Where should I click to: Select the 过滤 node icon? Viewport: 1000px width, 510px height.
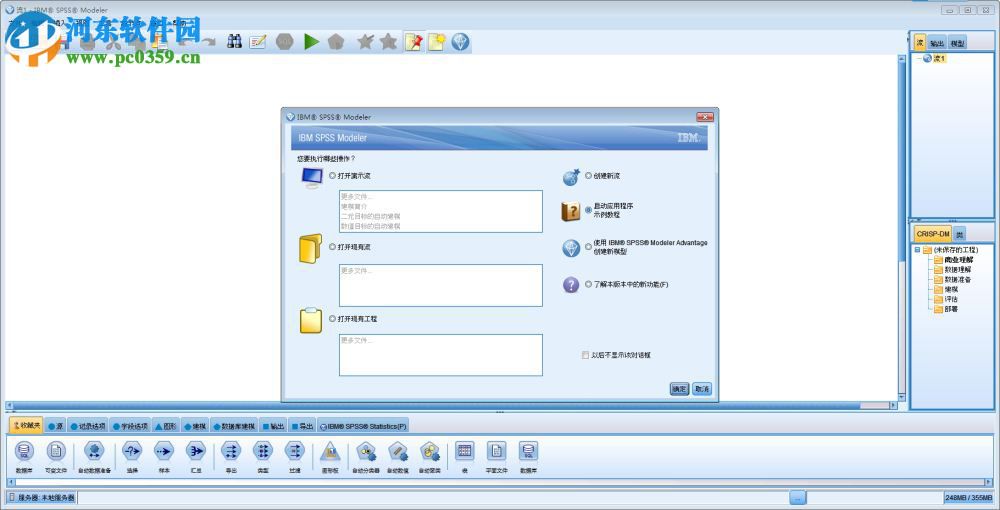pos(294,456)
